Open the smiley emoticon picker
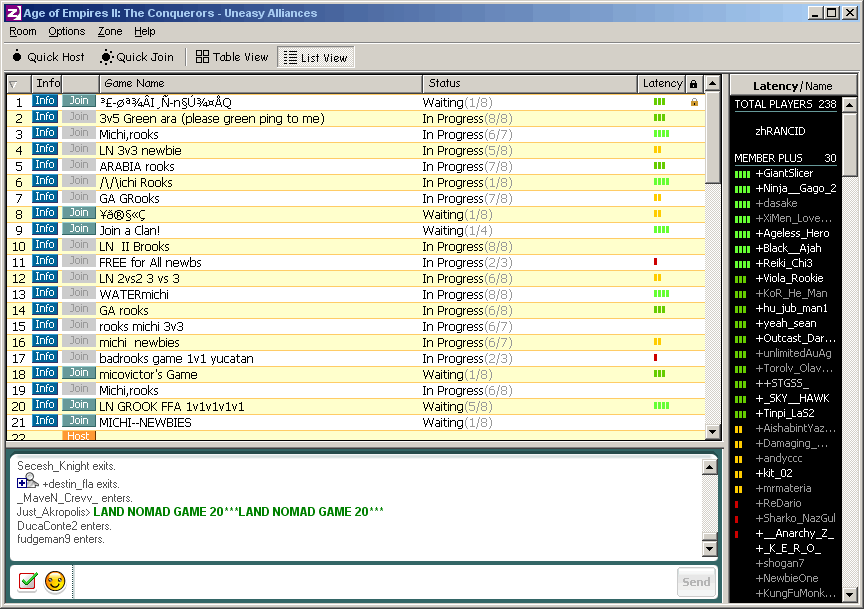864x609 pixels. pyautogui.click(x=55, y=582)
